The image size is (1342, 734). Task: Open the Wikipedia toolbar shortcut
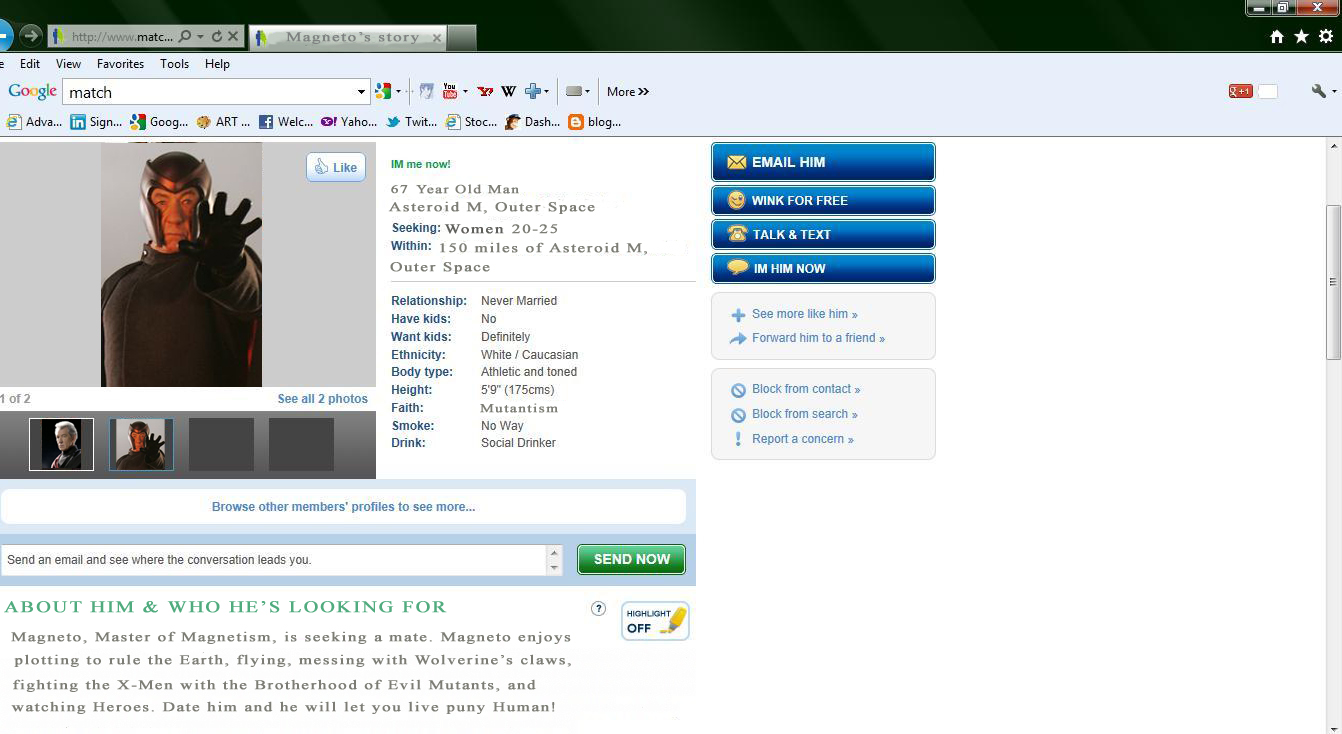(508, 91)
